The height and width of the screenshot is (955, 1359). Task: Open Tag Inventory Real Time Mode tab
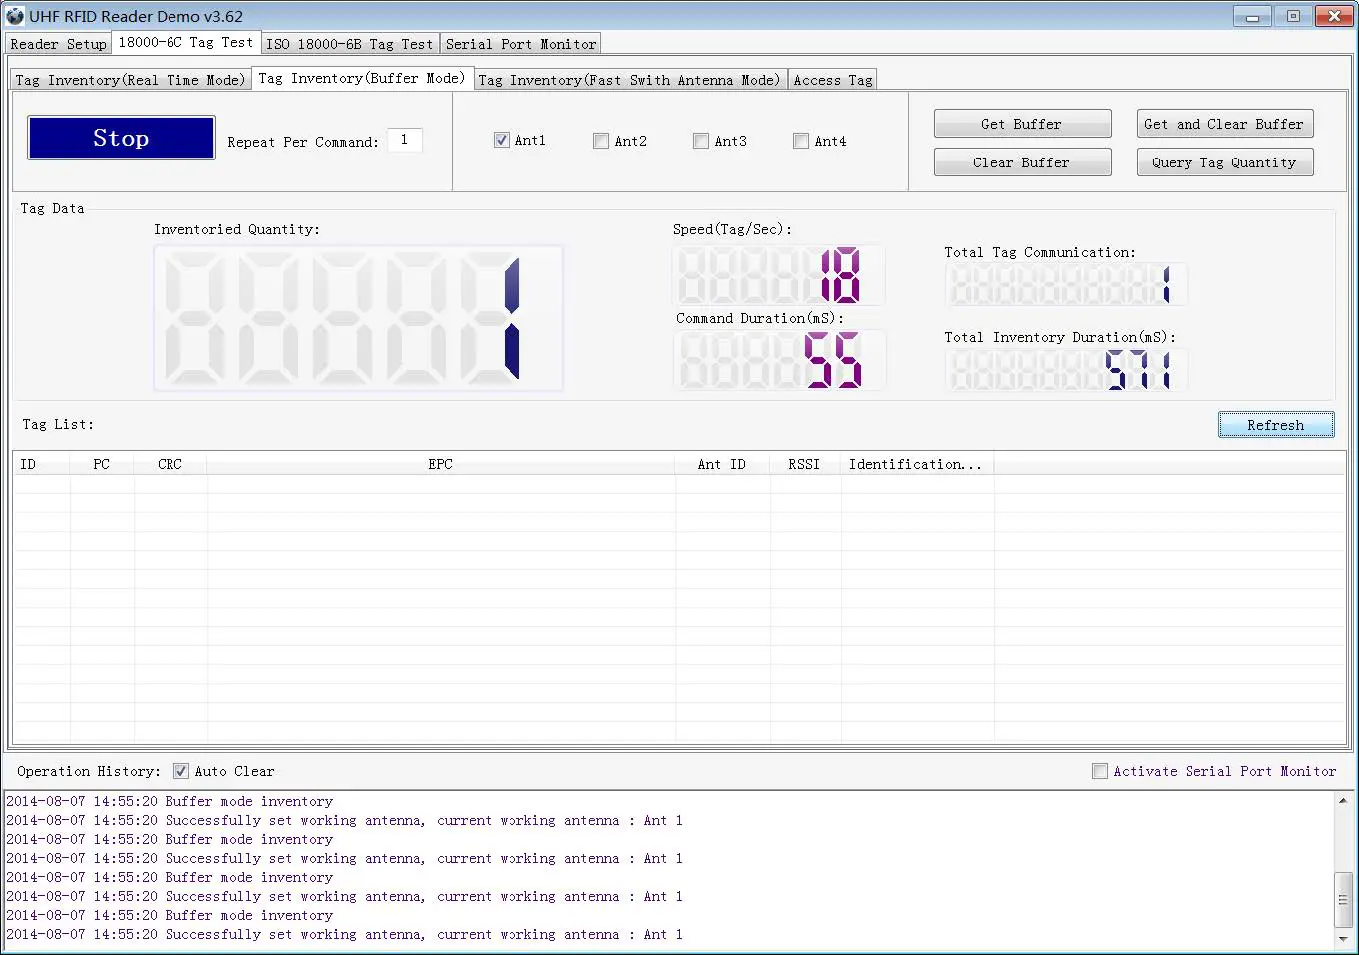point(130,79)
